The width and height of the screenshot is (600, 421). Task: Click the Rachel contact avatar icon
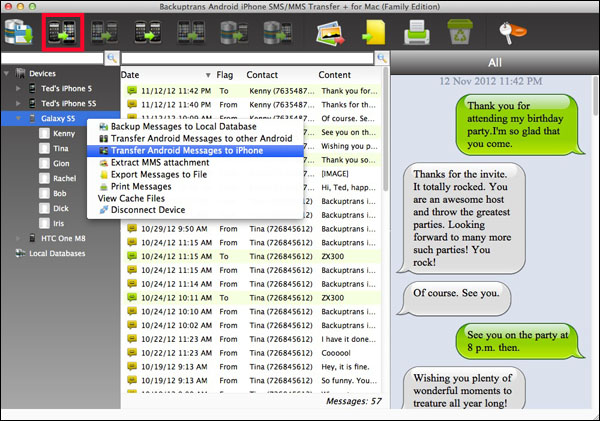coord(44,178)
